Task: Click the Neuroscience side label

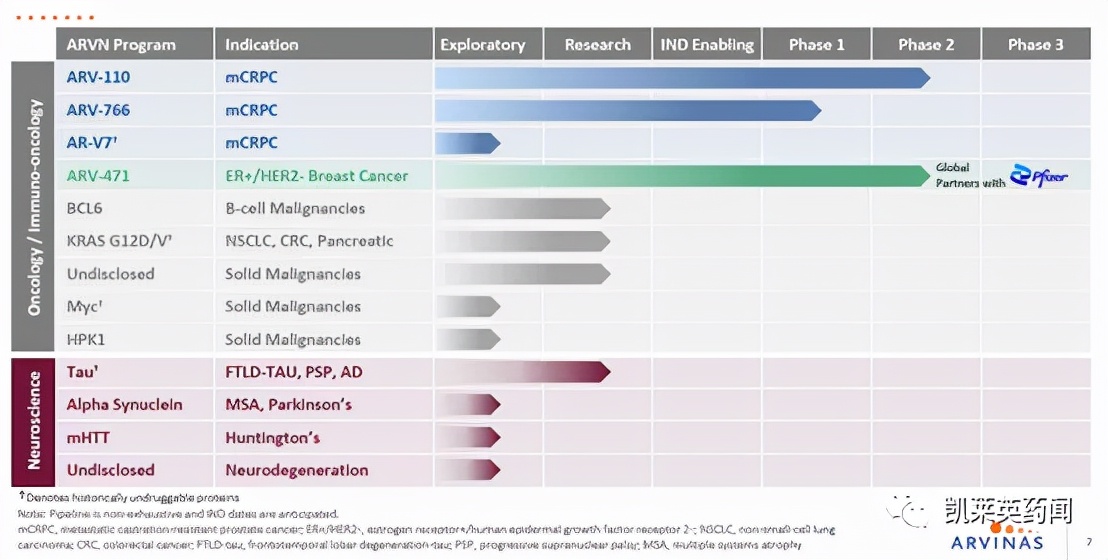Action: pos(35,421)
